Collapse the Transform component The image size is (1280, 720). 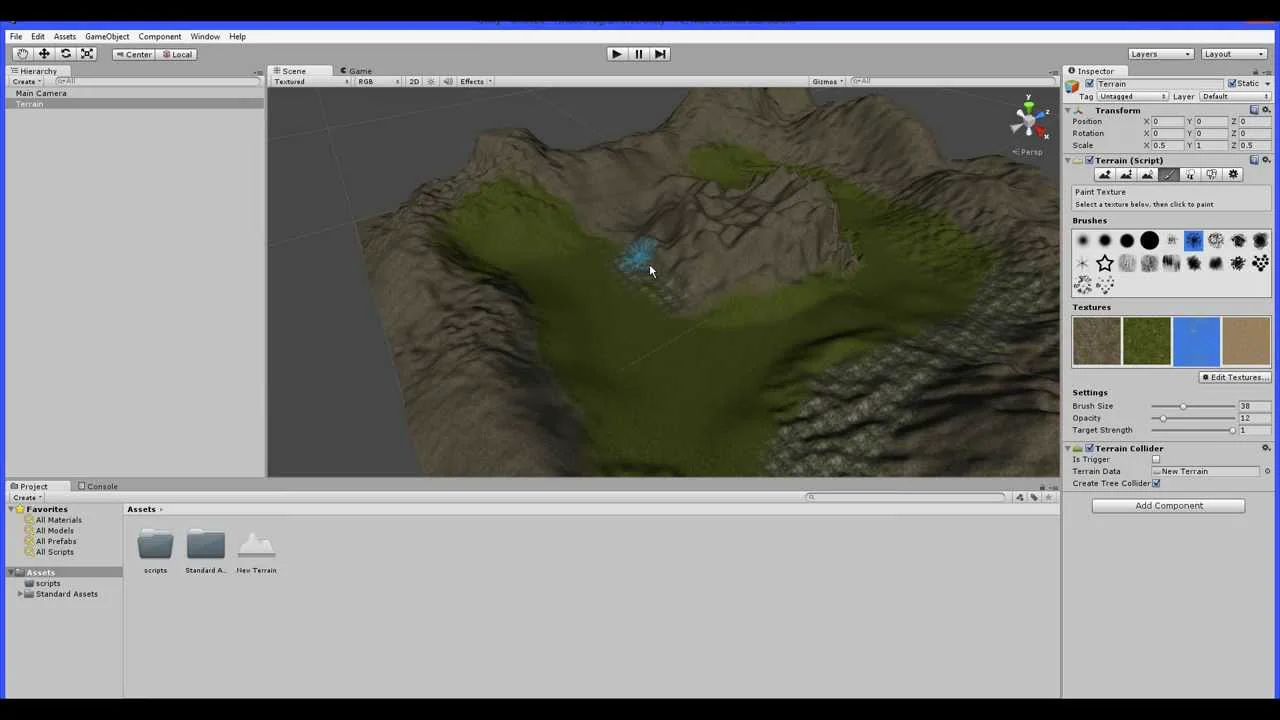click(1068, 110)
